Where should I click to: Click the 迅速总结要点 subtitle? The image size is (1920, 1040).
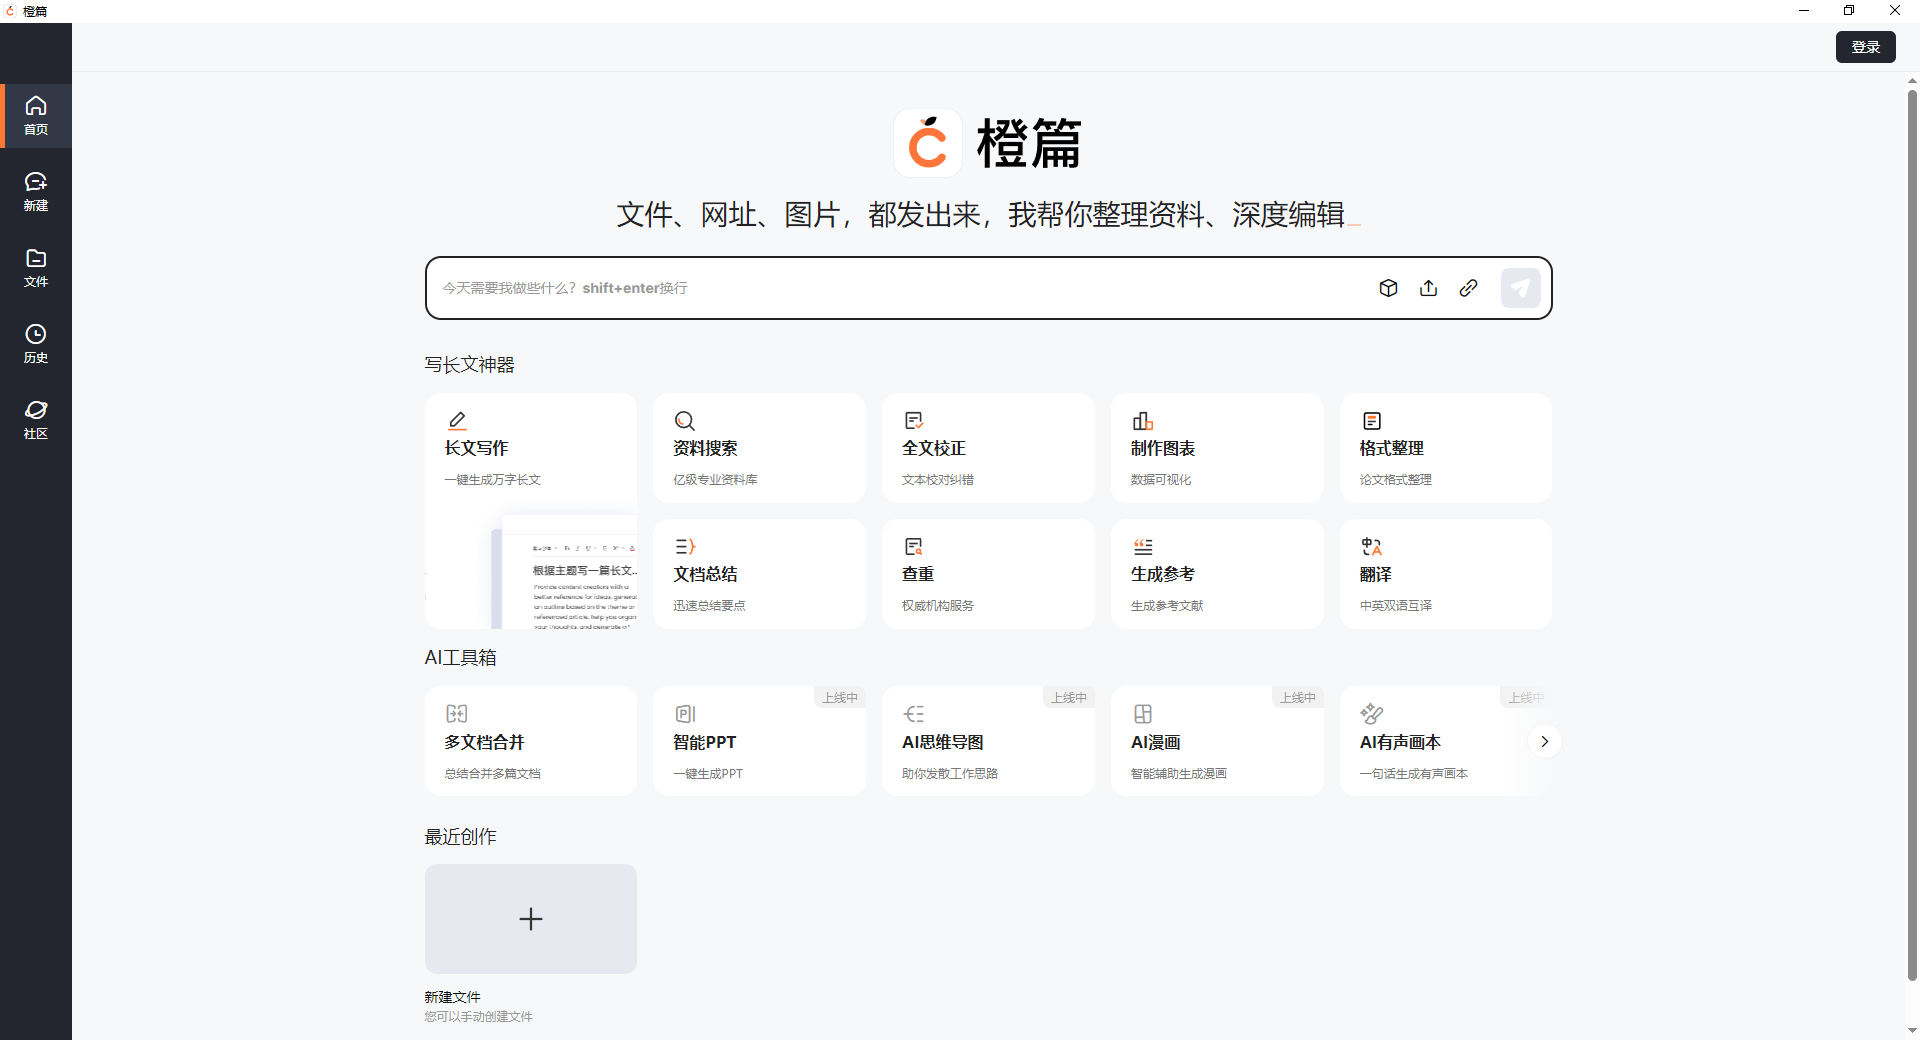pyautogui.click(x=709, y=606)
